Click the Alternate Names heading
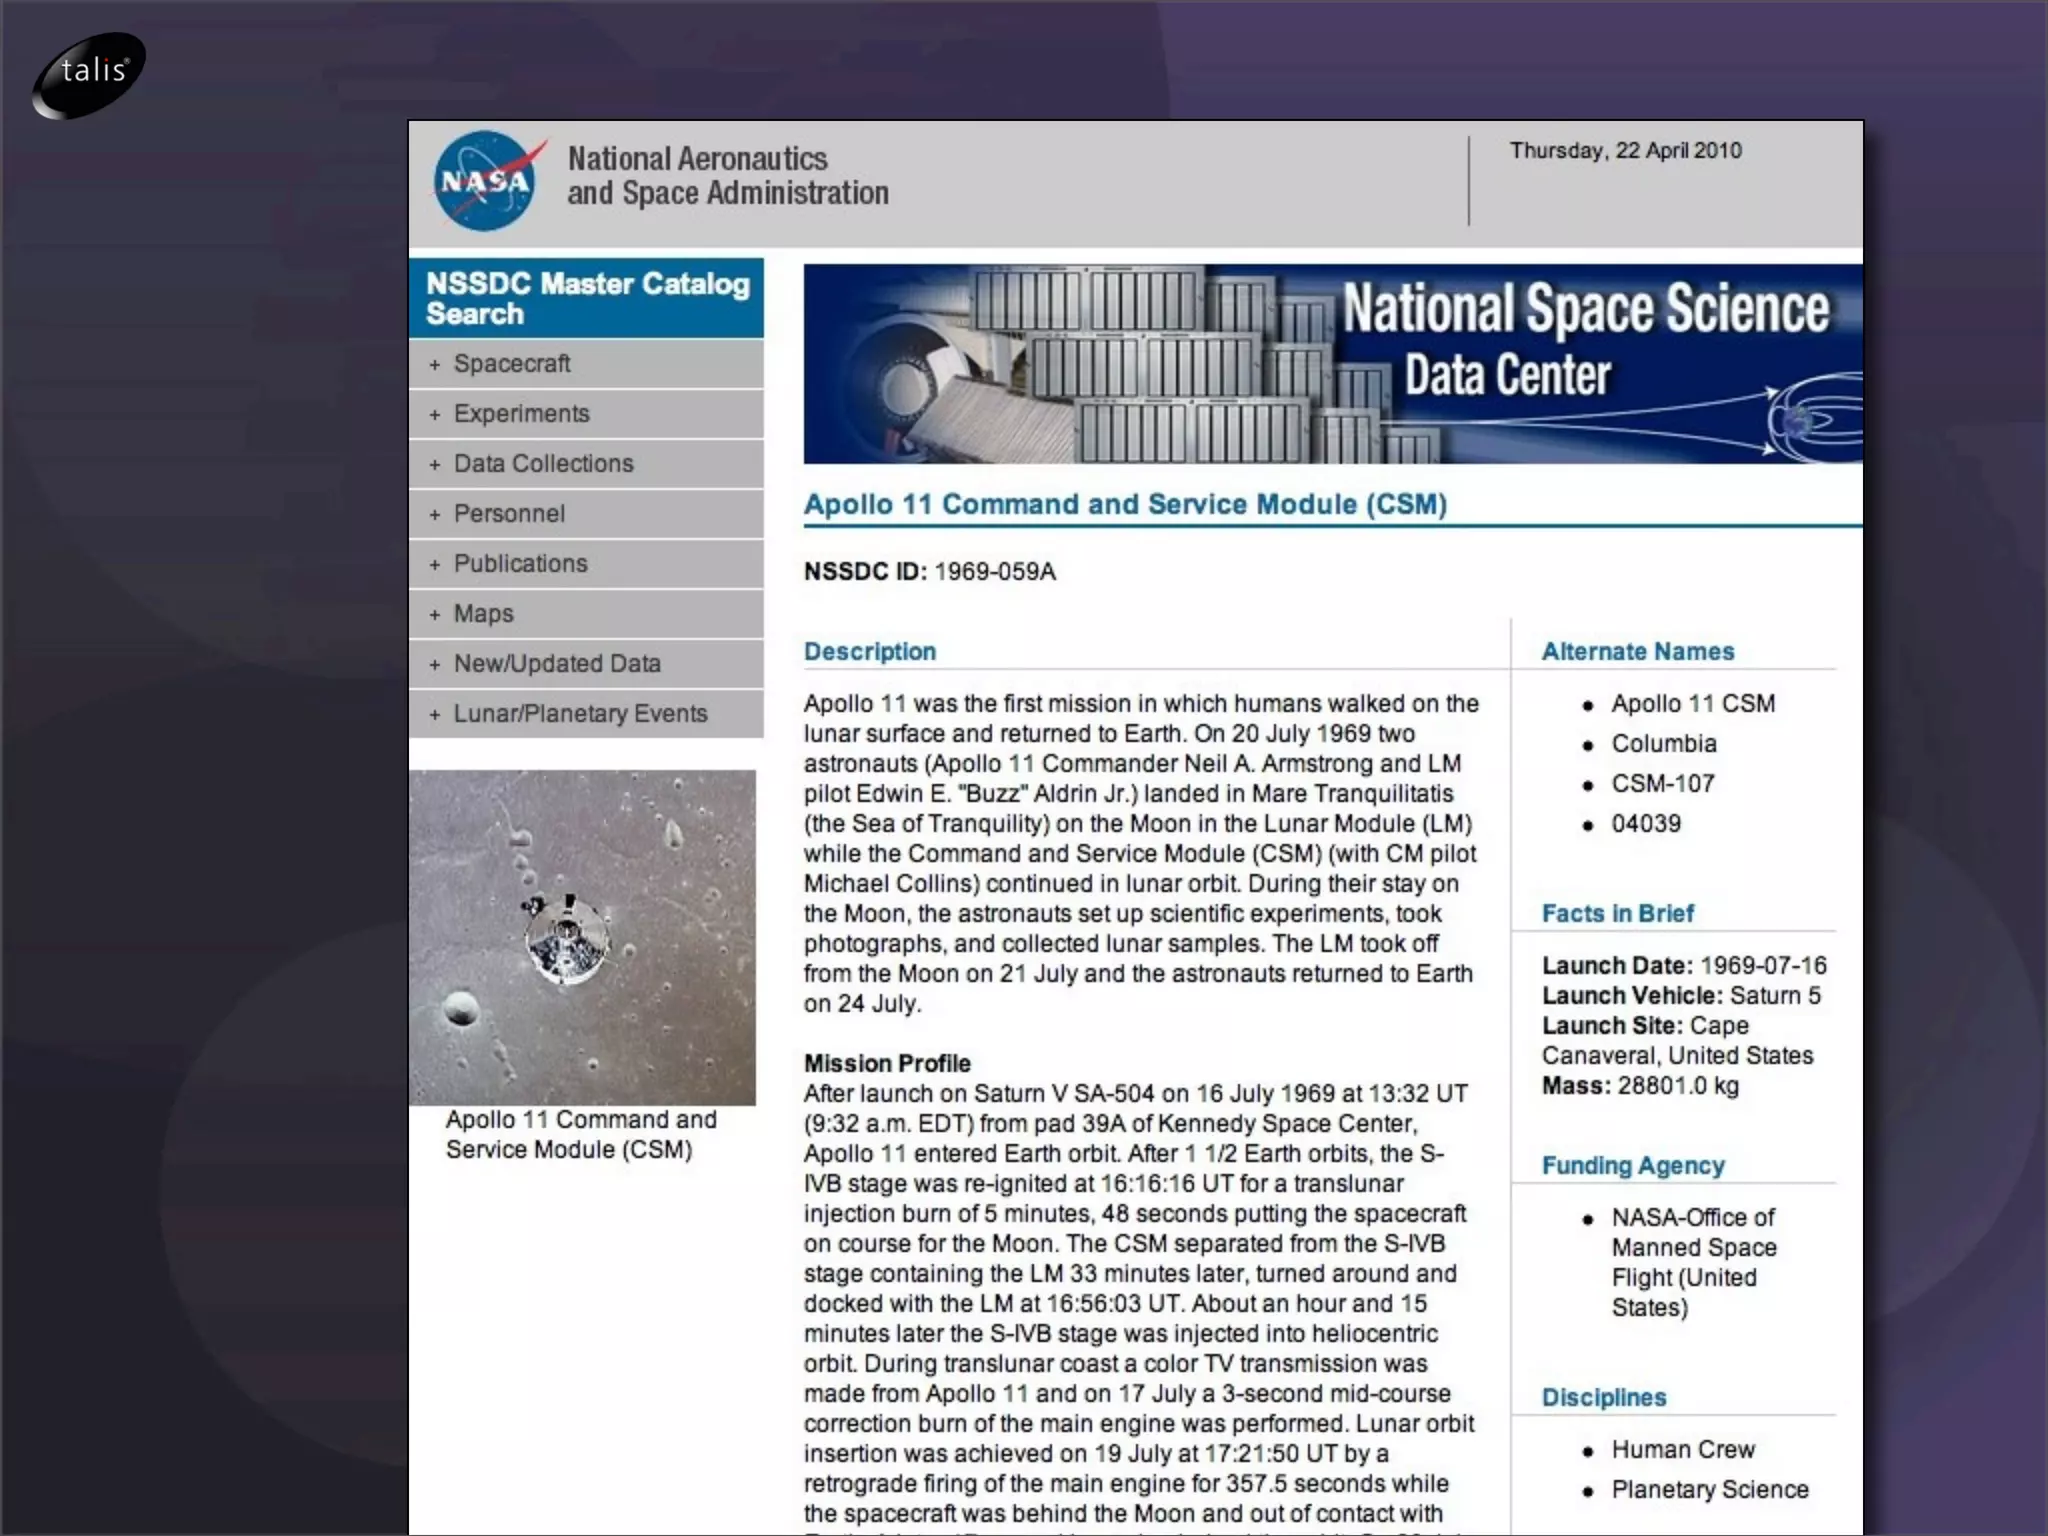This screenshot has width=2048, height=1536. click(x=1637, y=652)
